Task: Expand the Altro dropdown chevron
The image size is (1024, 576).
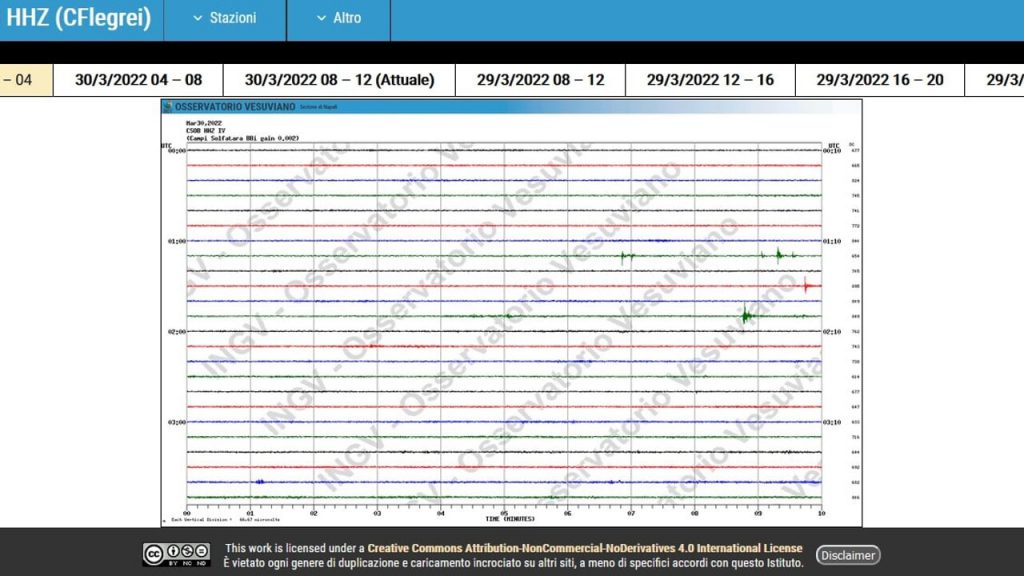Action: click(x=321, y=18)
